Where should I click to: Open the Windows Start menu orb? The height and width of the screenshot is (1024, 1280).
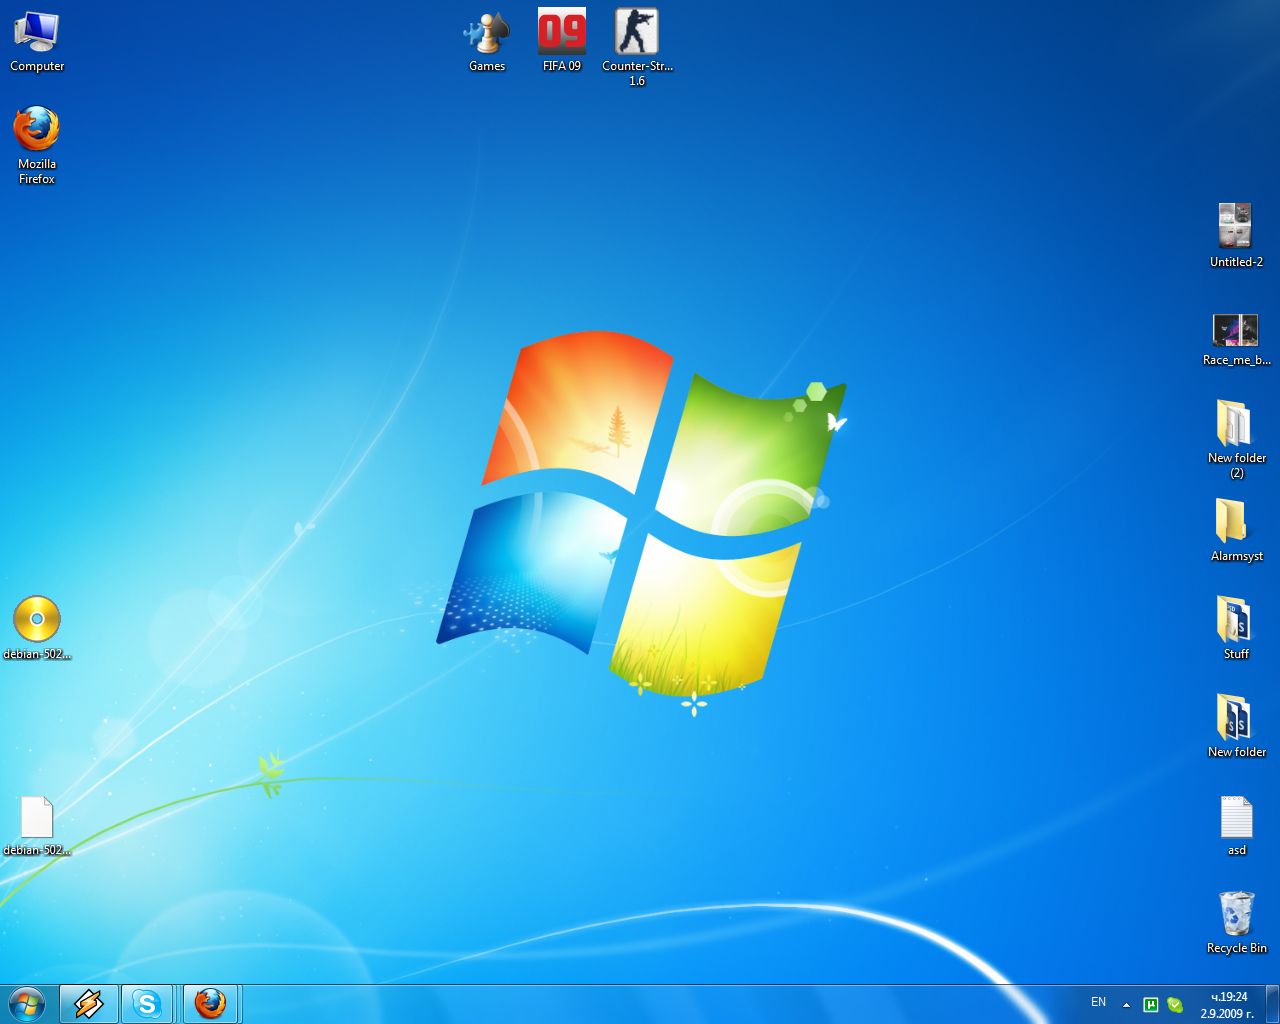tap(27, 1004)
